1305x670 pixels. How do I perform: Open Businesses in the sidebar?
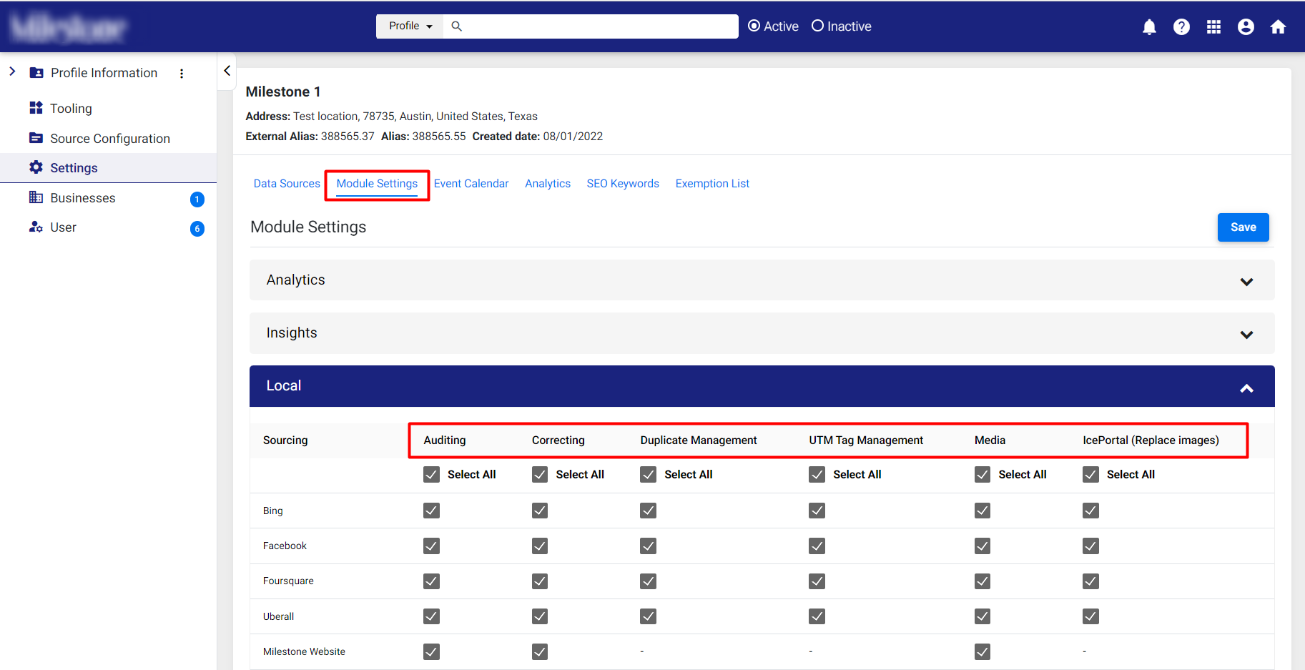coord(83,198)
